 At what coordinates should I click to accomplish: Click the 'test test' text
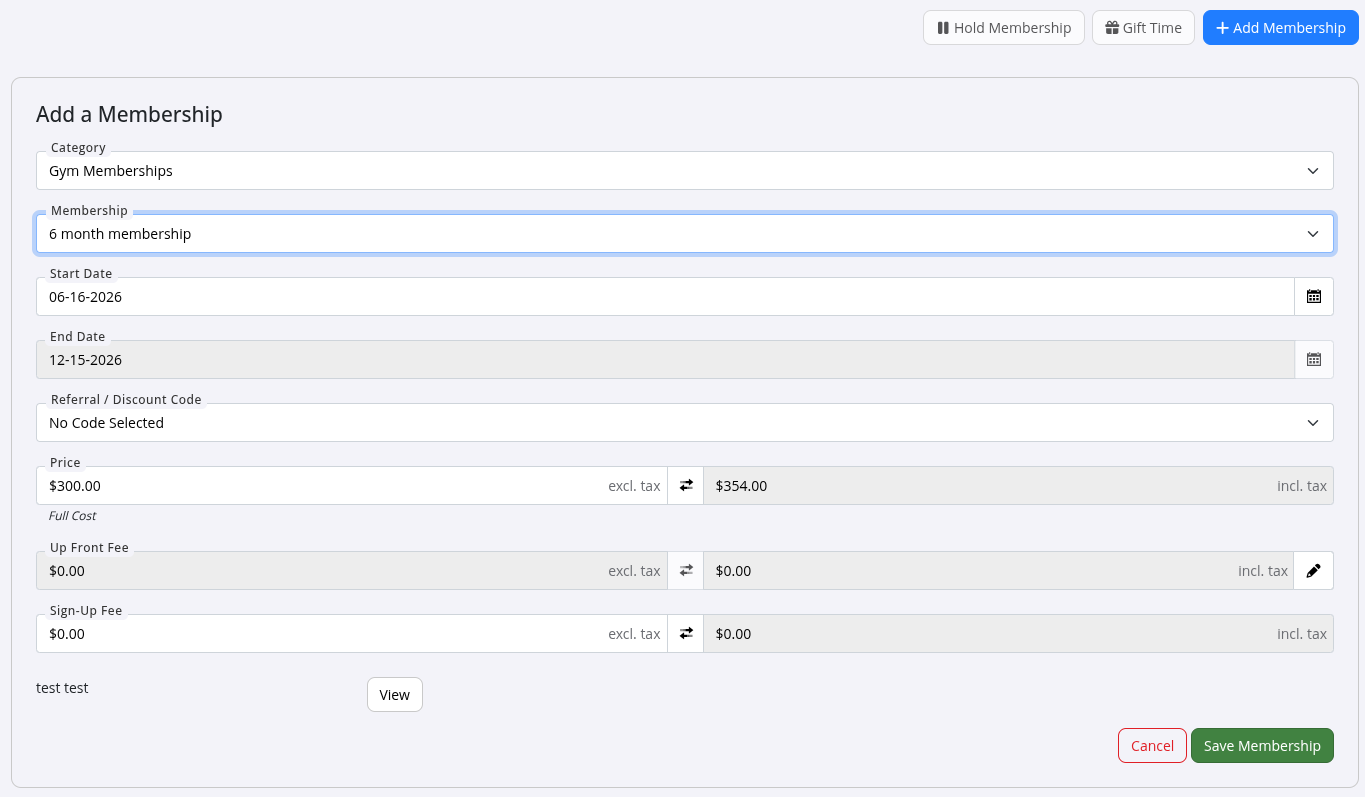[62, 688]
